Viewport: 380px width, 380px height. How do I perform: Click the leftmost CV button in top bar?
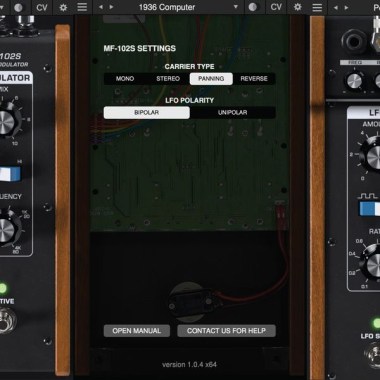[42, 7]
